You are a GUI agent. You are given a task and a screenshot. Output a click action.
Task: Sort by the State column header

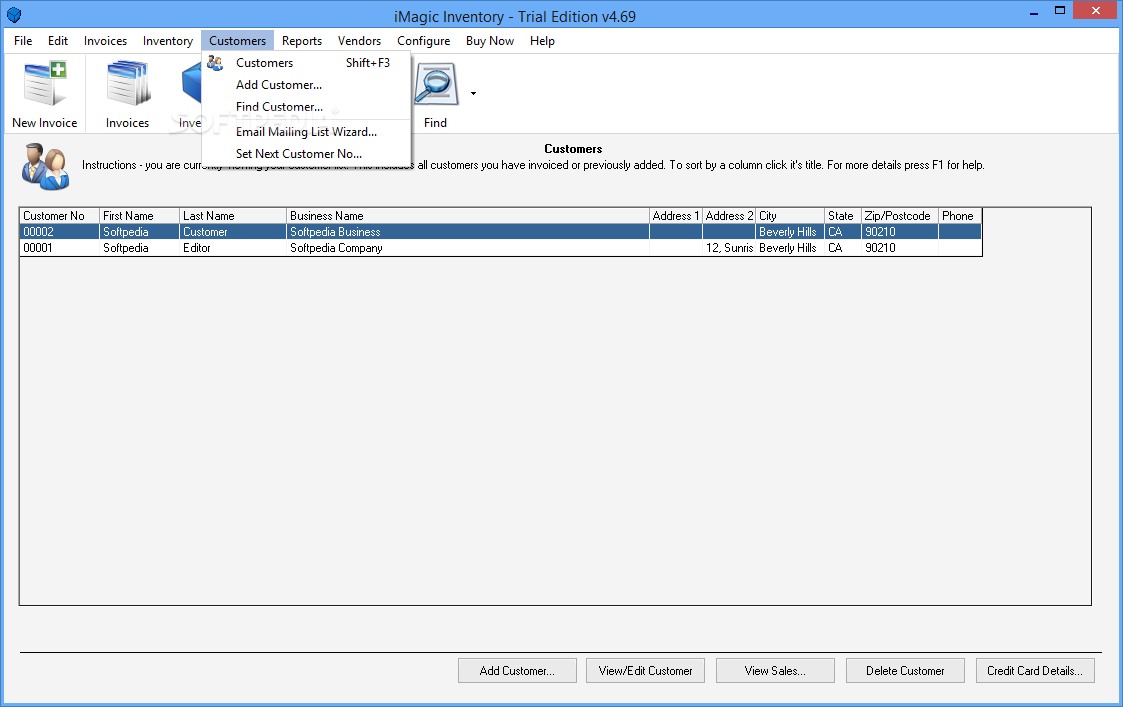point(843,216)
